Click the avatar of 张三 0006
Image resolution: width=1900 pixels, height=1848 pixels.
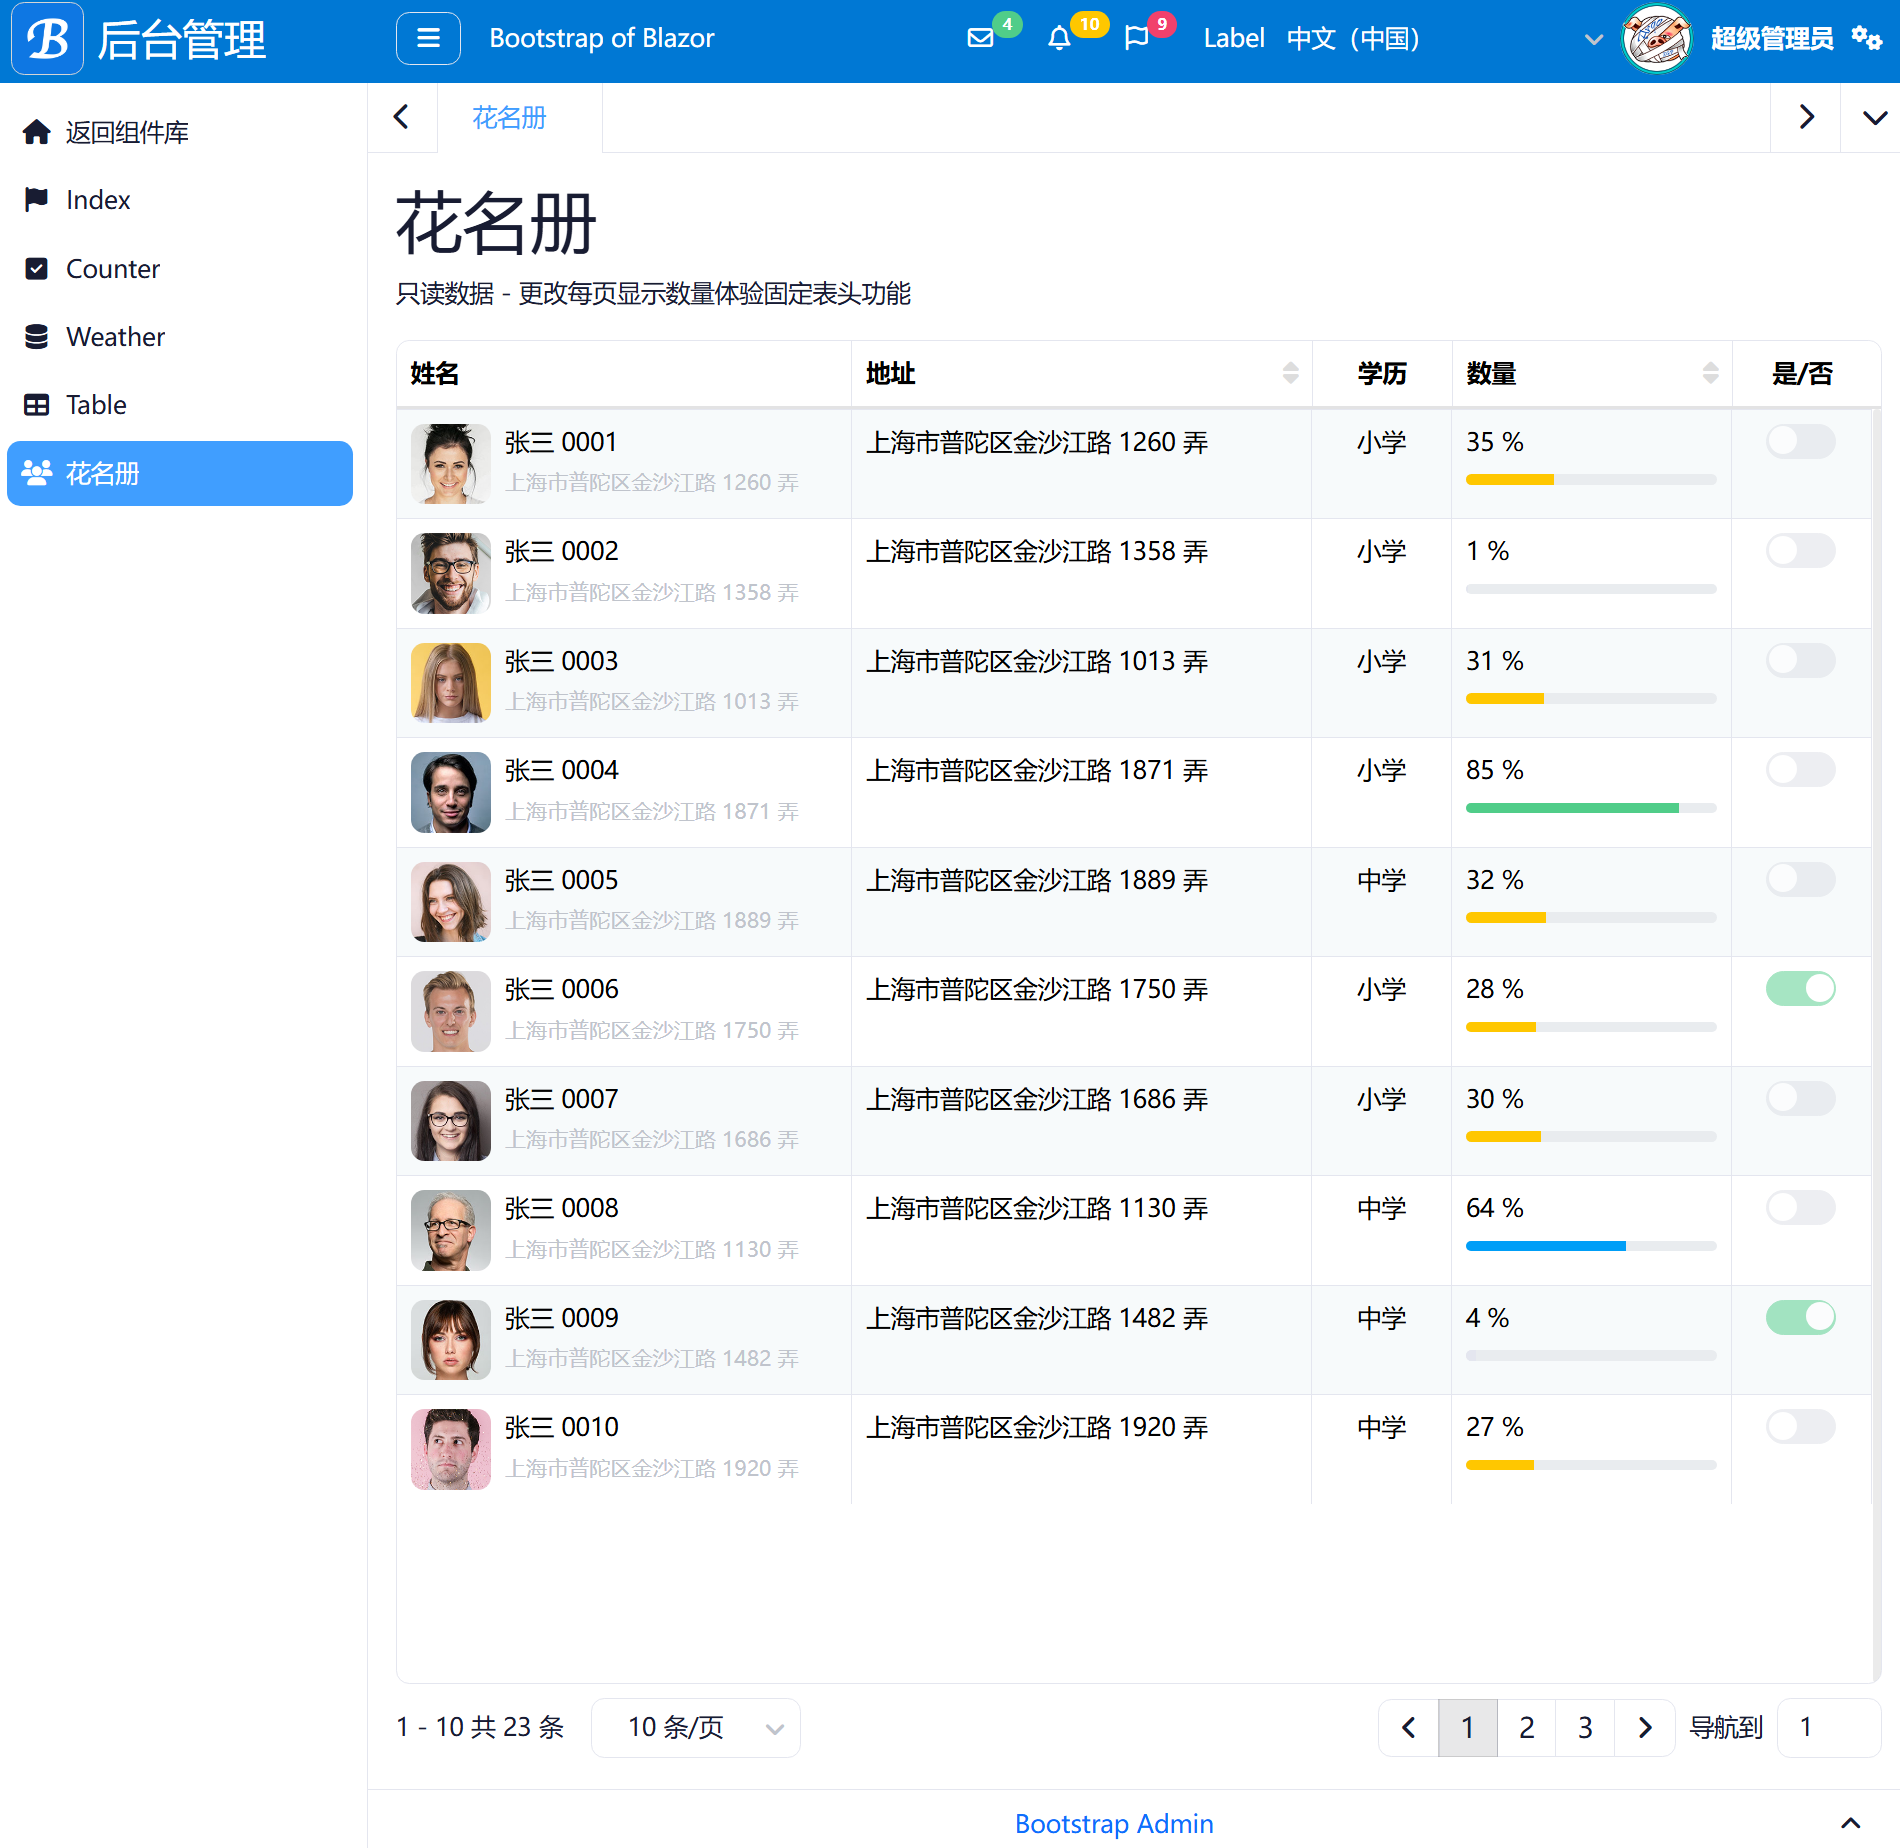tap(451, 1011)
